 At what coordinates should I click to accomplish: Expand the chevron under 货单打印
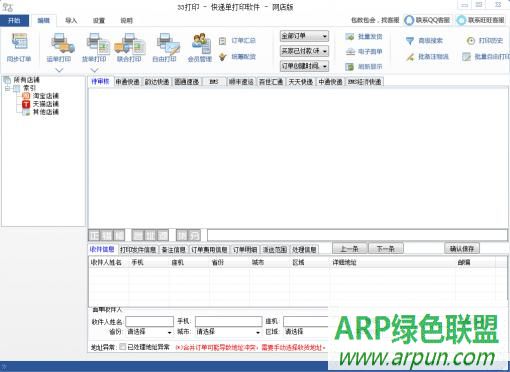95,70
